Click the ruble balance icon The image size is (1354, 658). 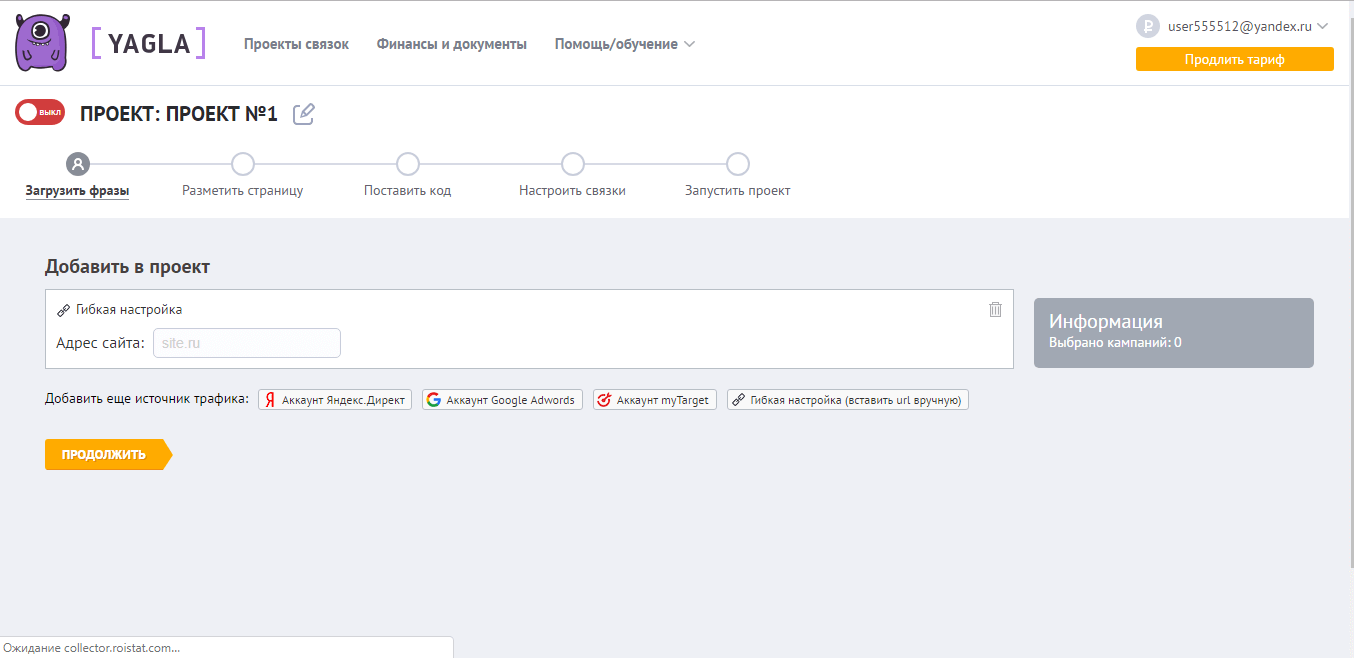coord(1148,26)
